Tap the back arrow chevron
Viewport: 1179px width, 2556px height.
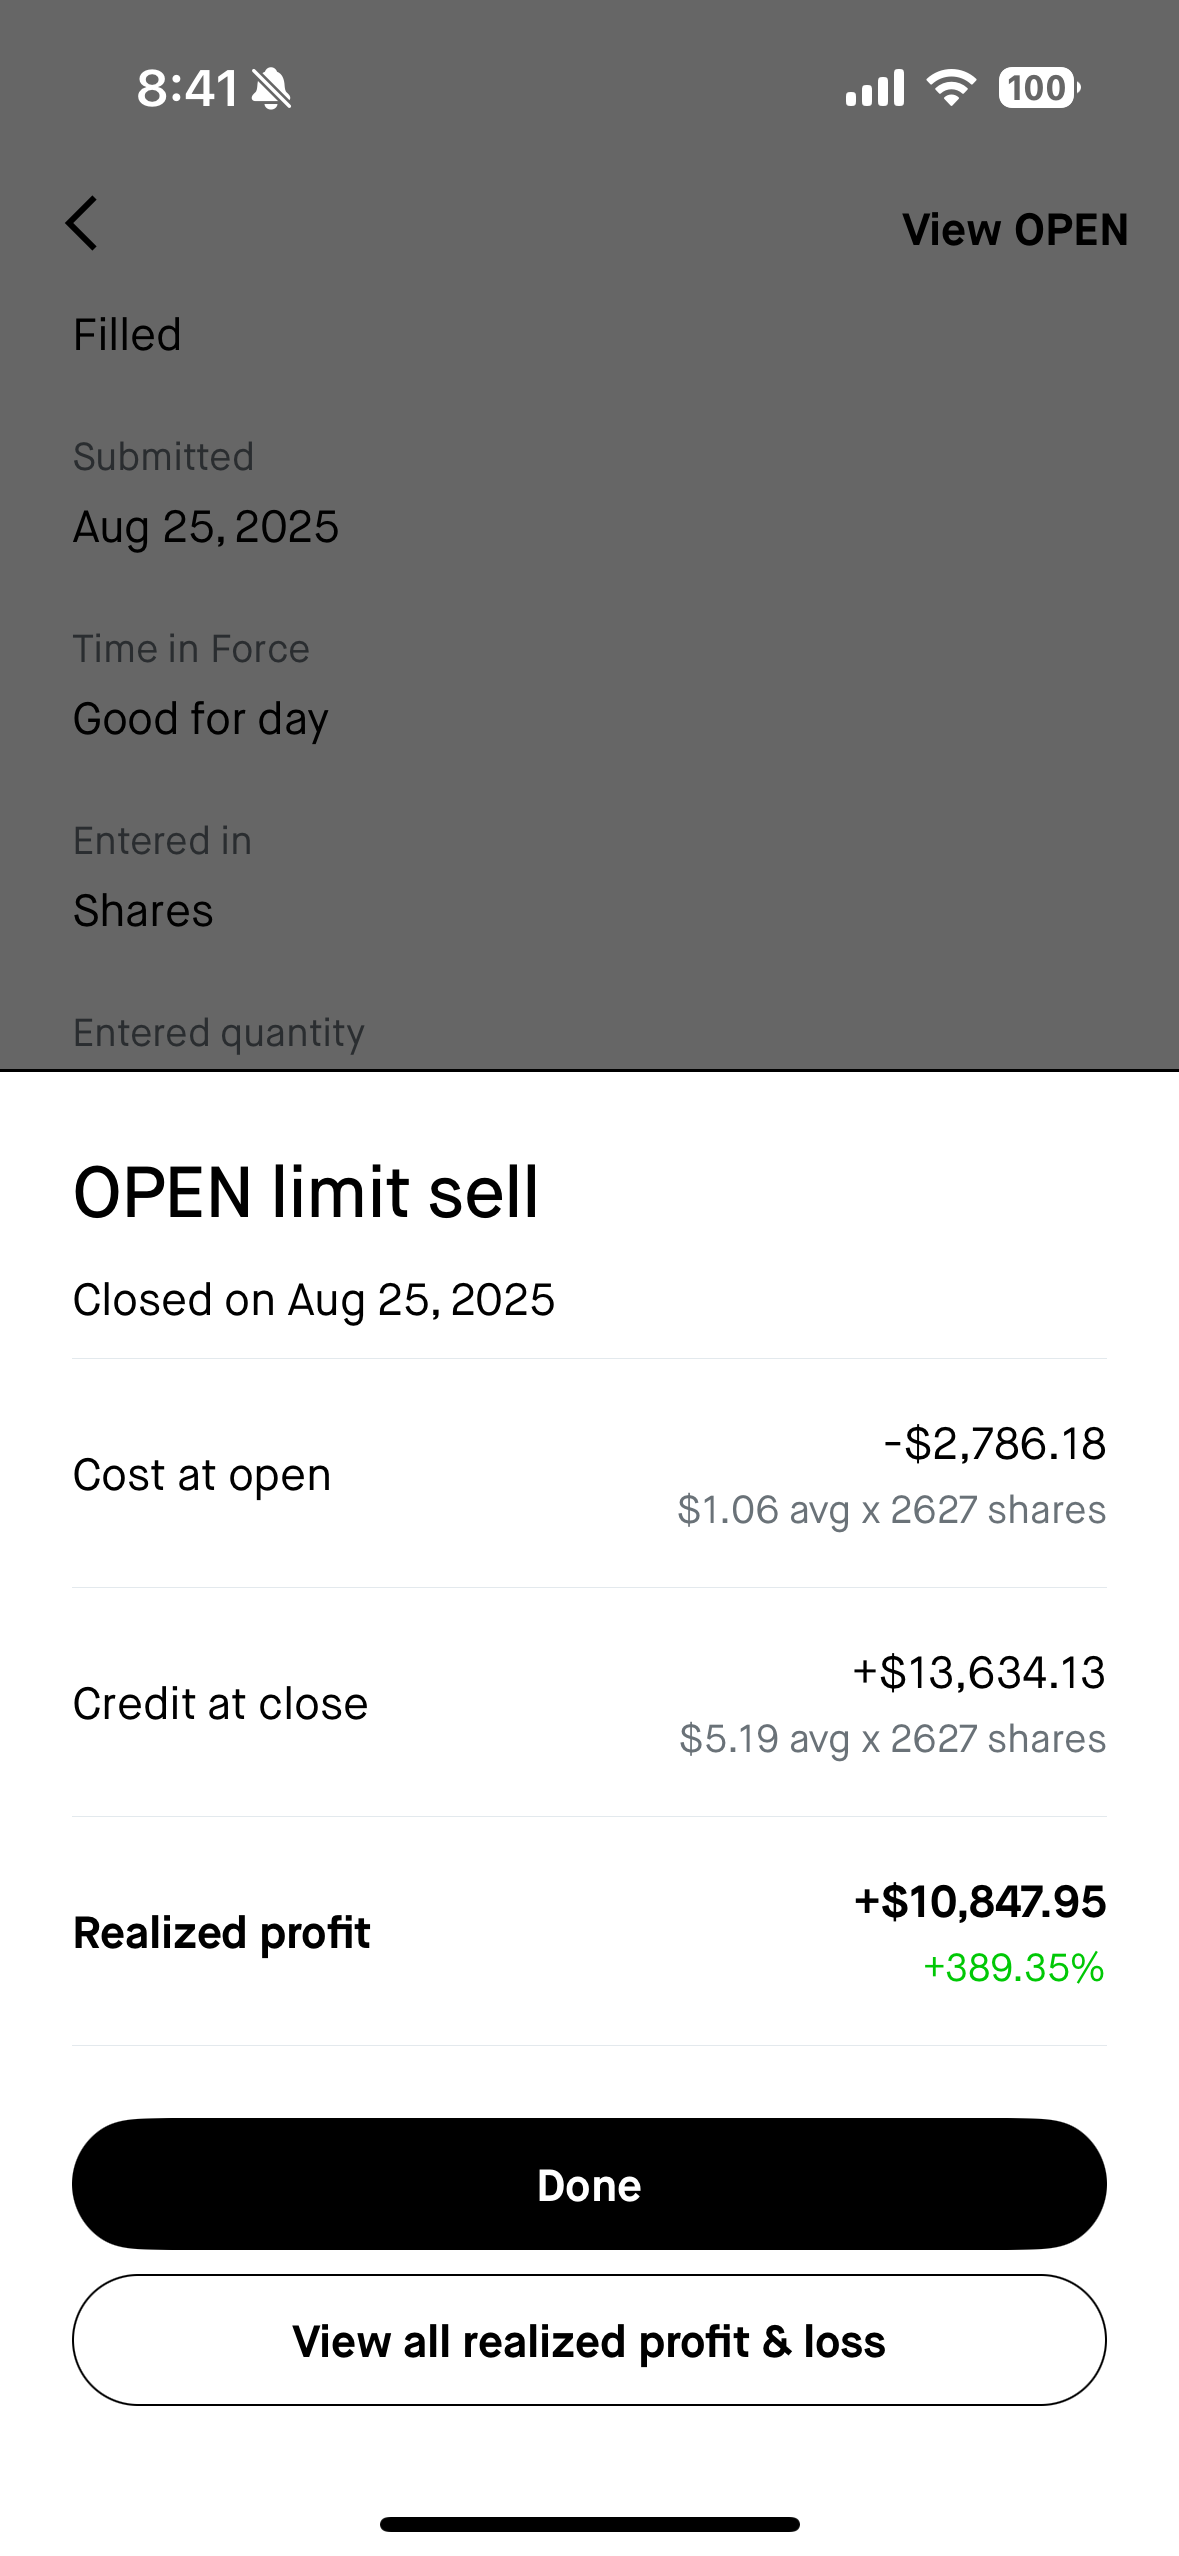(82, 223)
